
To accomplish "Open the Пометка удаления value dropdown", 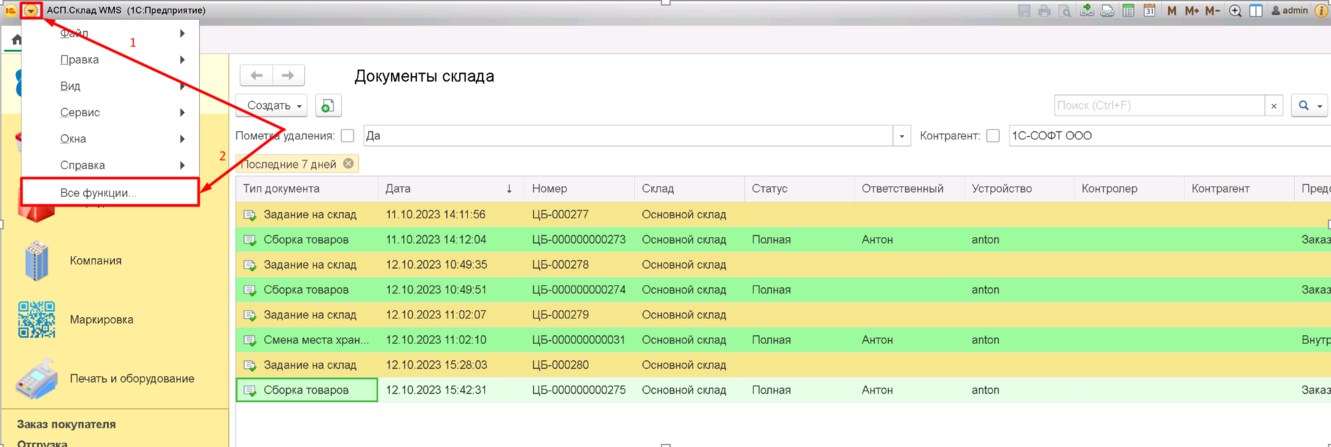I will tap(902, 136).
